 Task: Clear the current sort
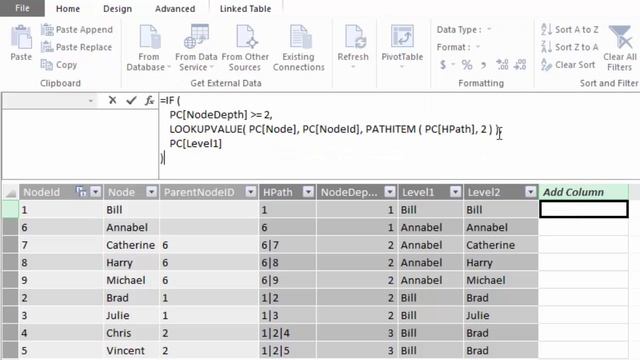568,65
